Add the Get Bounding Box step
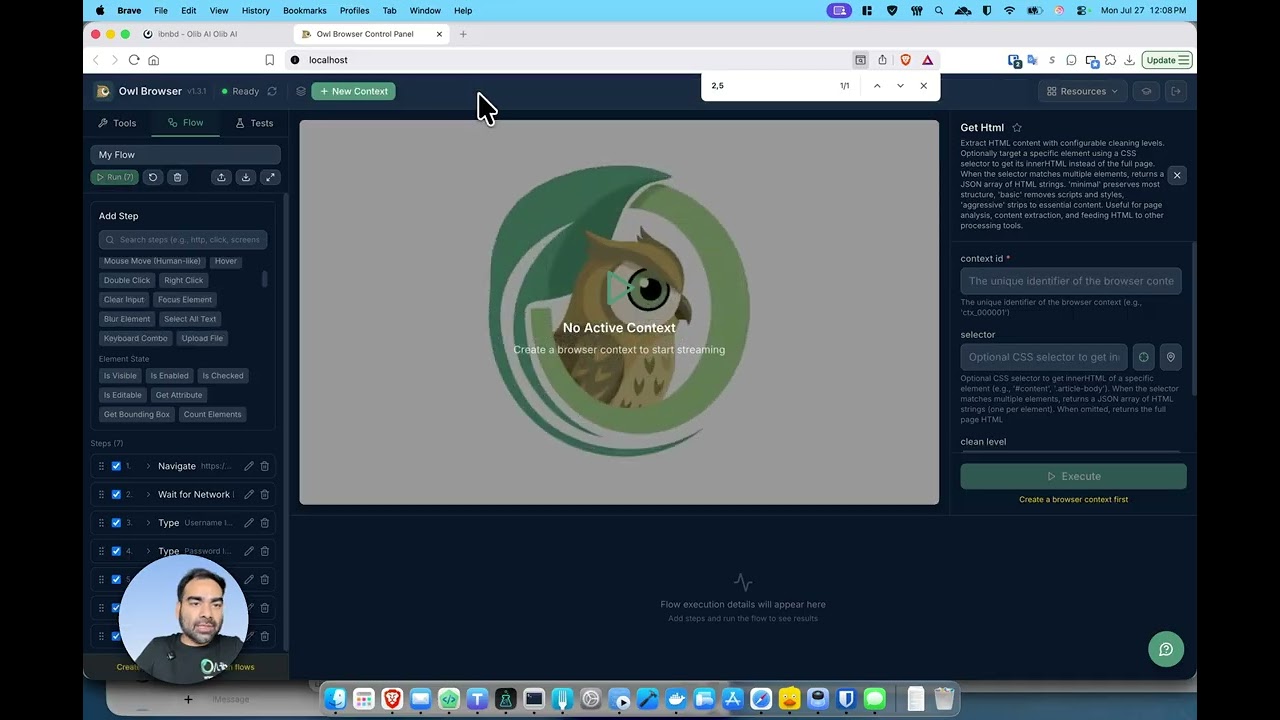Viewport: 1280px width, 720px height. tap(137, 414)
